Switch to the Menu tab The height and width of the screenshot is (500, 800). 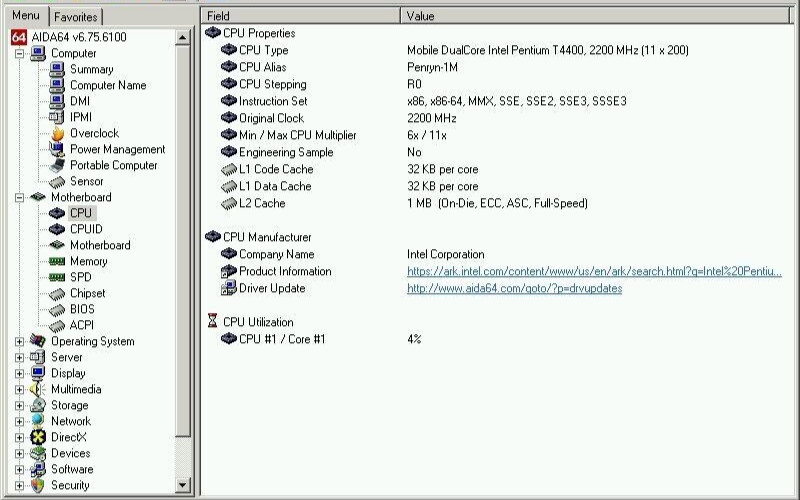26,16
